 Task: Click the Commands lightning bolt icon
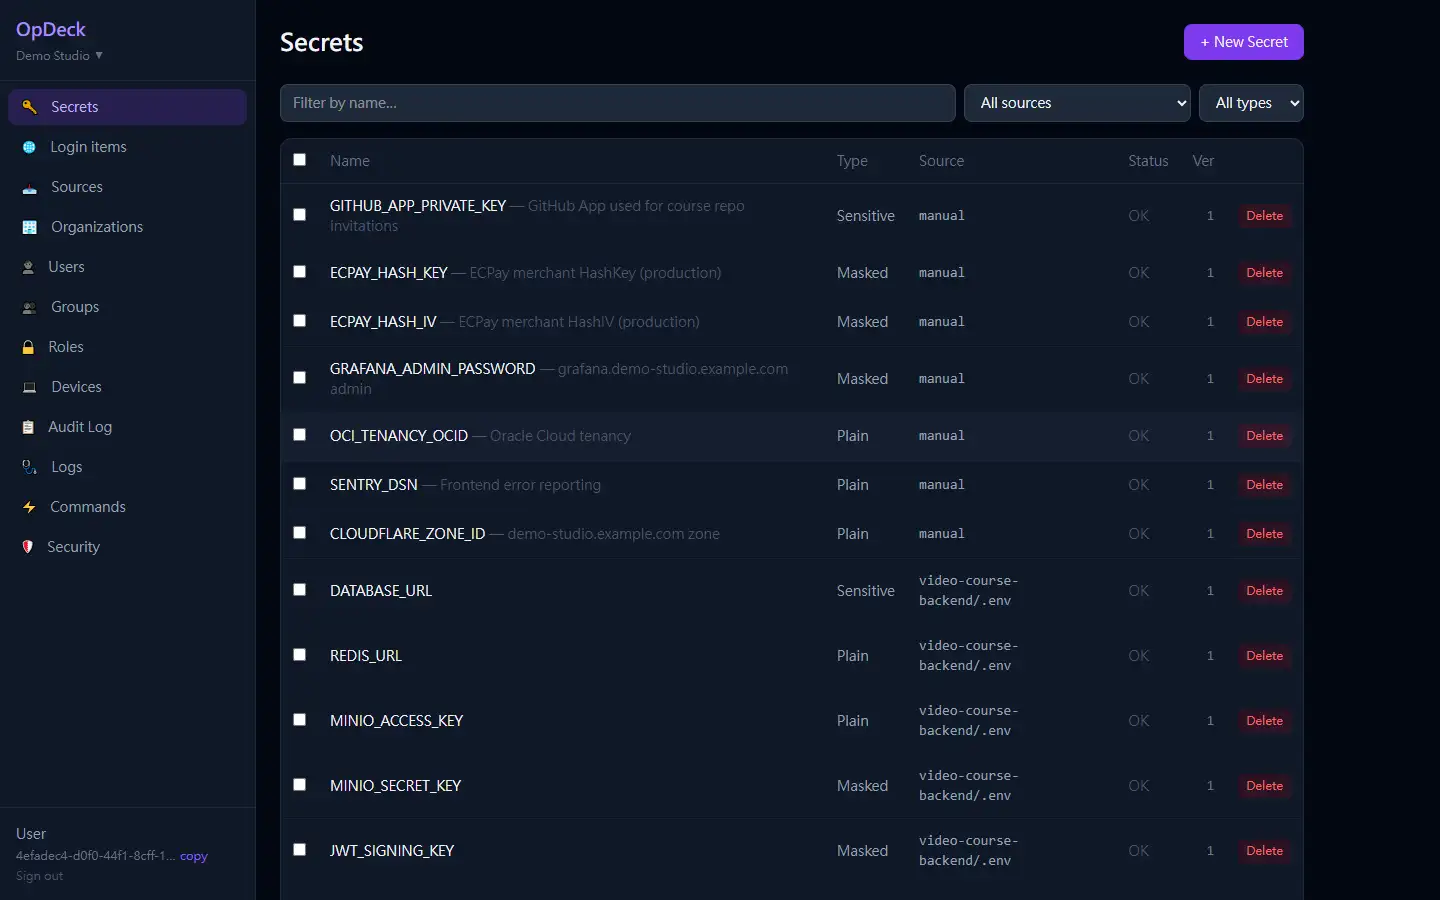pyautogui.click(x=29, y=507)
